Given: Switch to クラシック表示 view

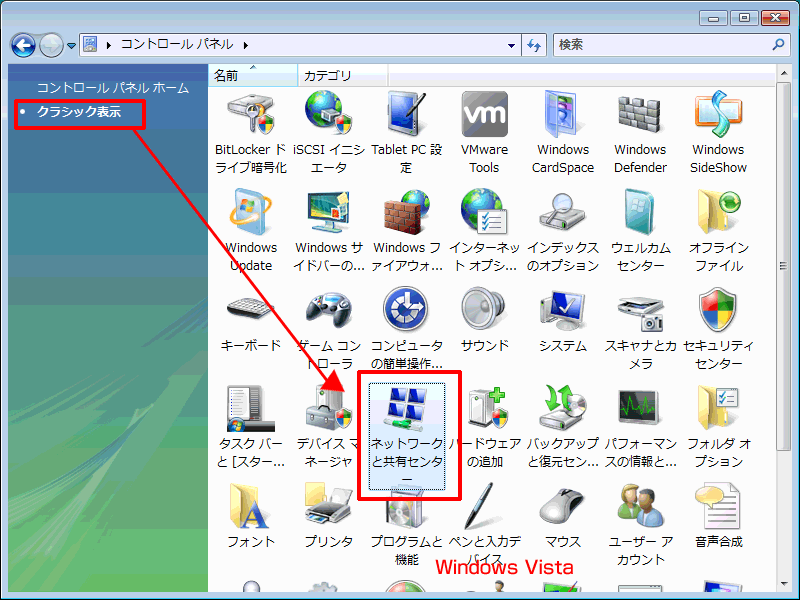Looking at the screenshot, I should 79,112.
